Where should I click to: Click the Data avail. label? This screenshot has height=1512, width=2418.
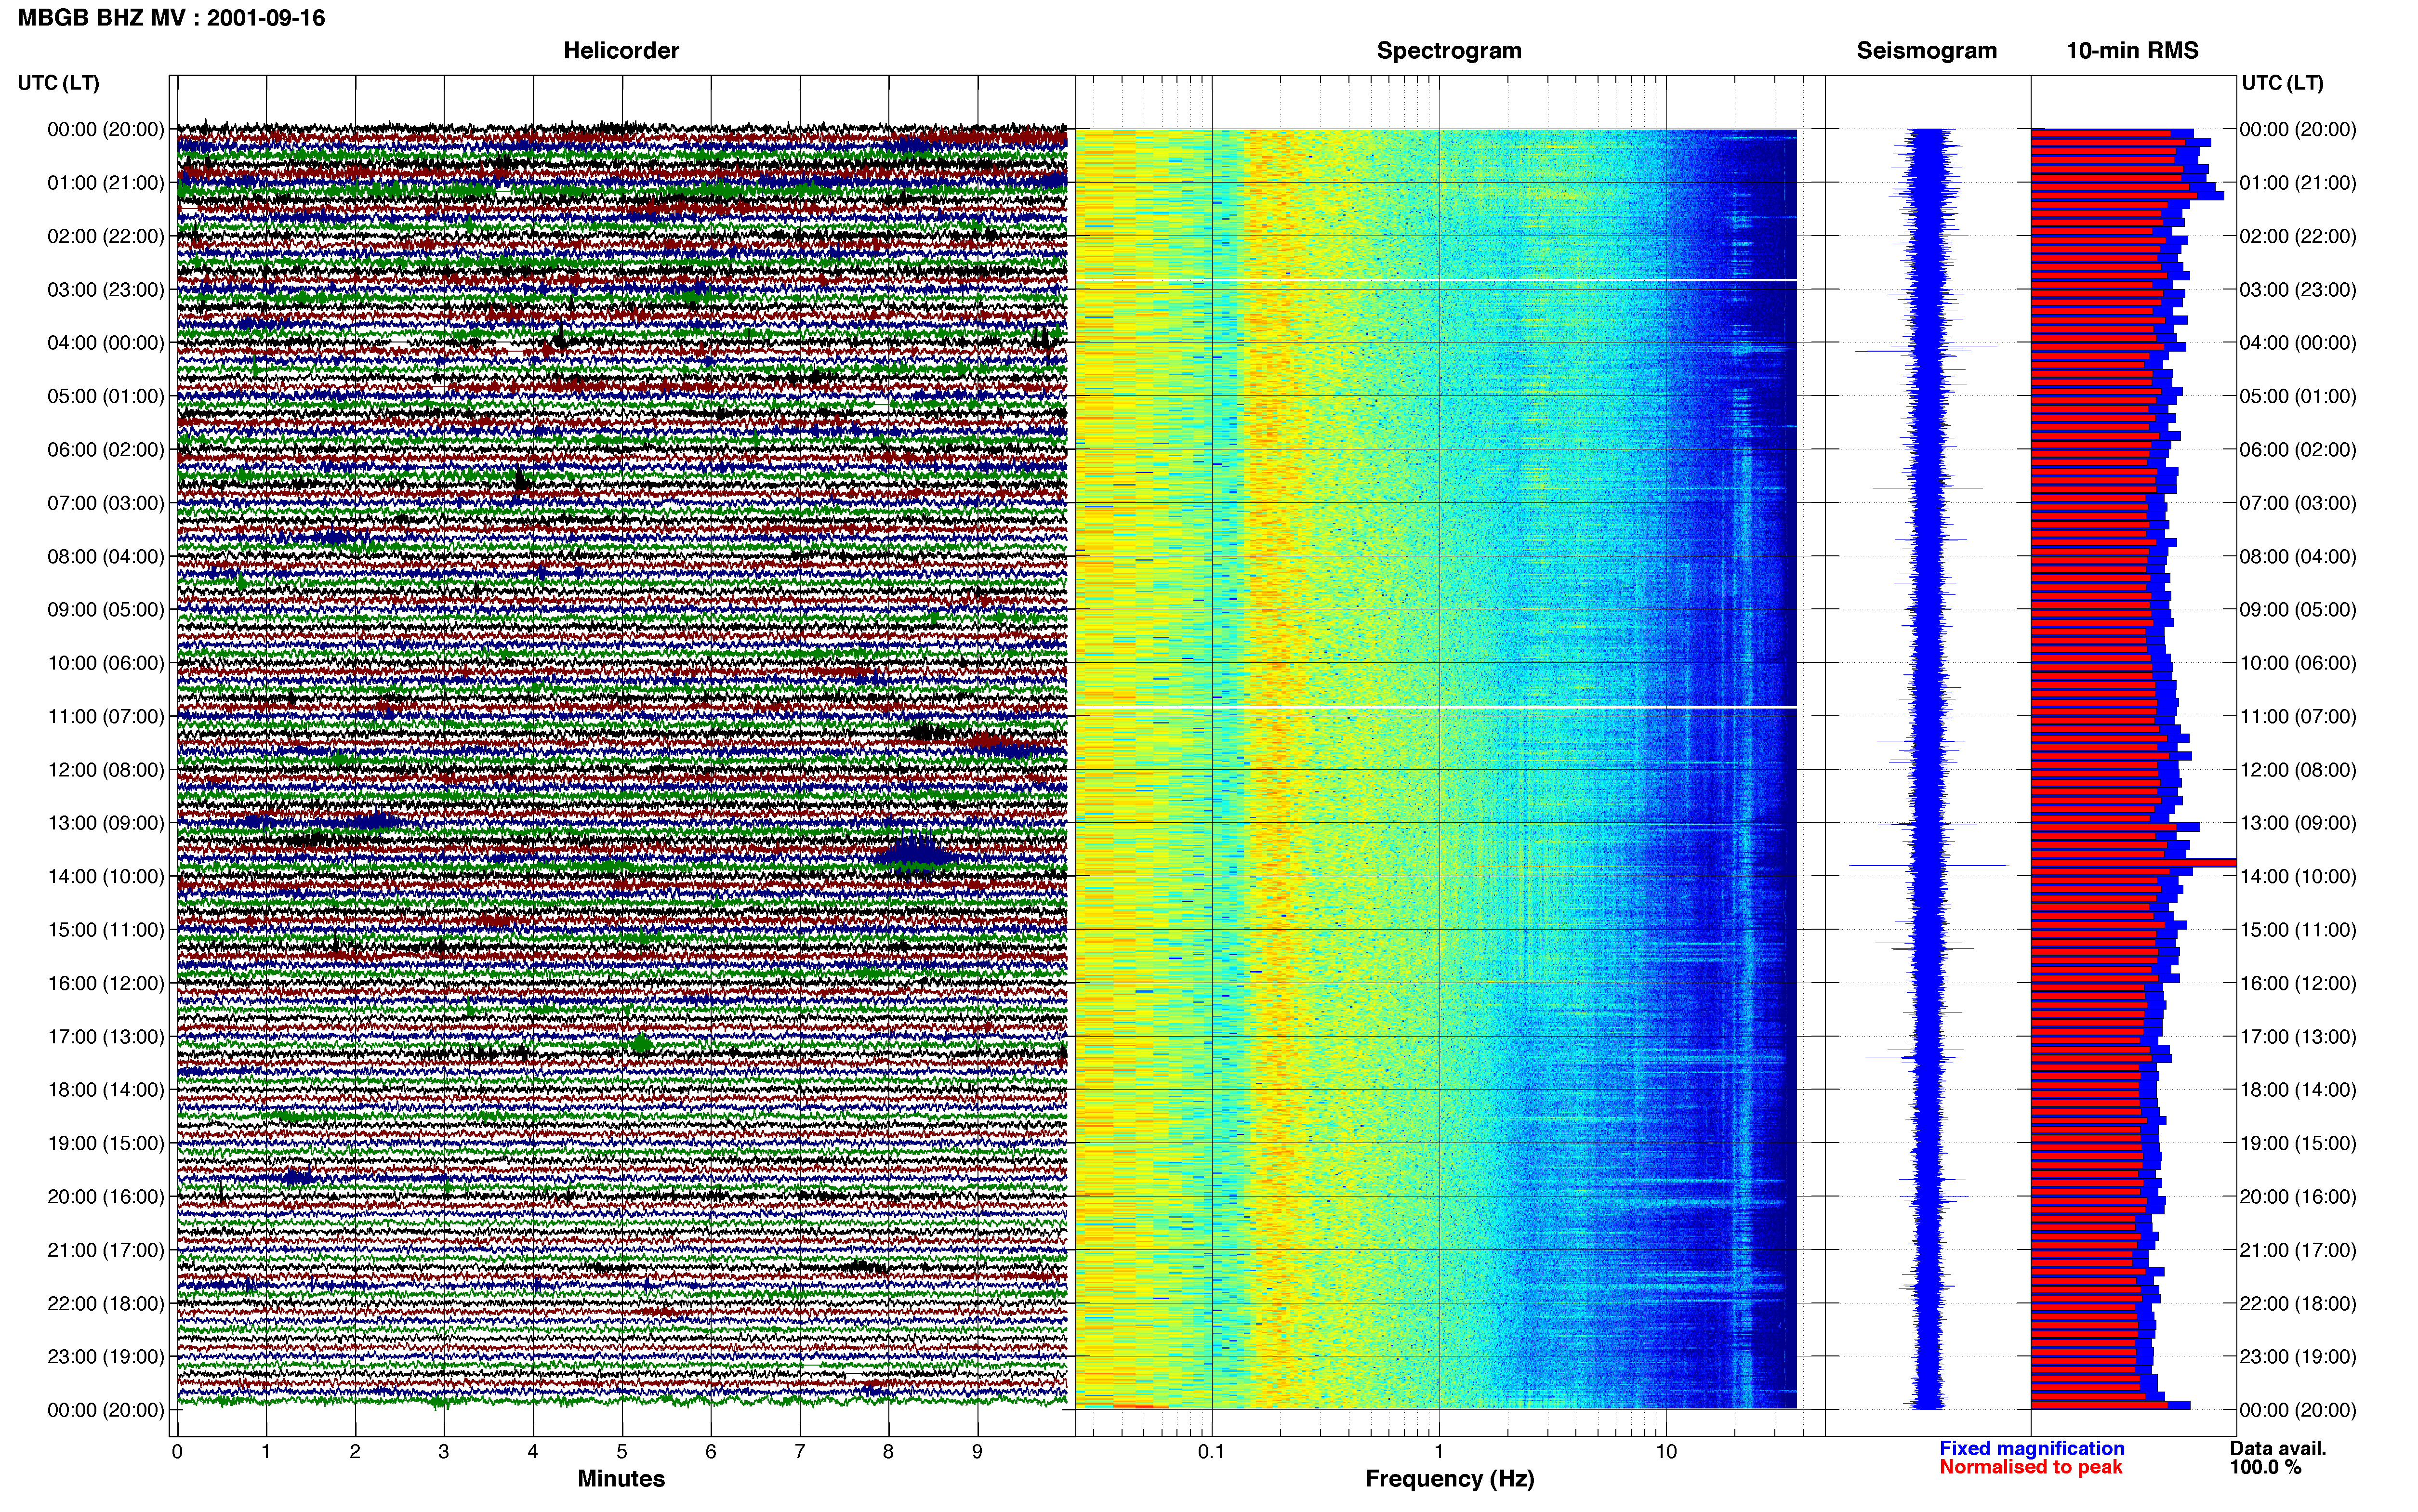pyautogui.click(x=2278, y=1449)
